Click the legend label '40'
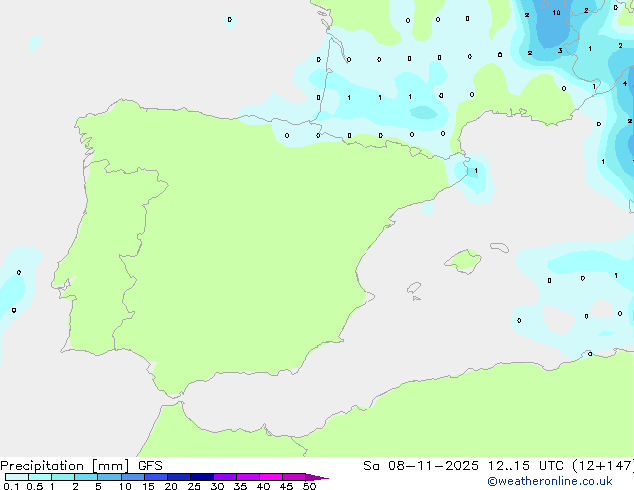634x490 pixels. 263,486
